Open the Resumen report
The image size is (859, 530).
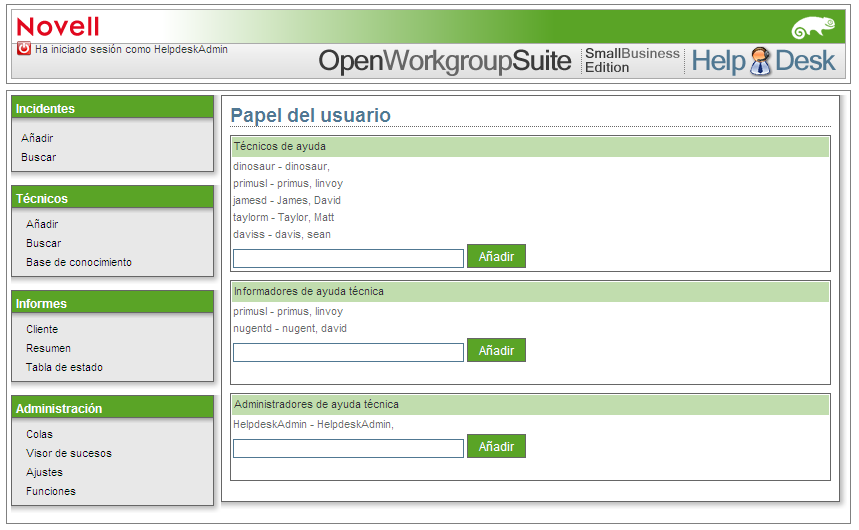tap(48, 349)
